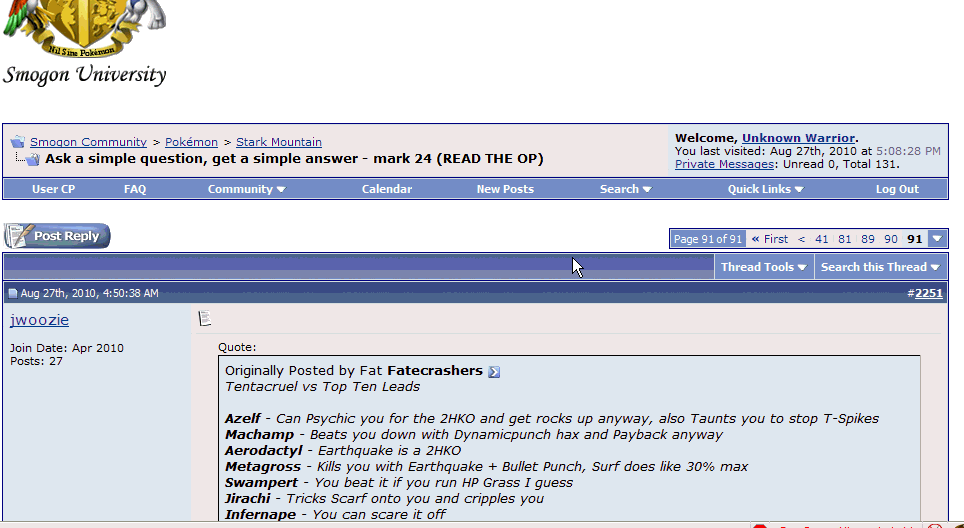Expand the Quick Links menu
The height and width of the screenshot is (528, 964).
tap(765, 189)
